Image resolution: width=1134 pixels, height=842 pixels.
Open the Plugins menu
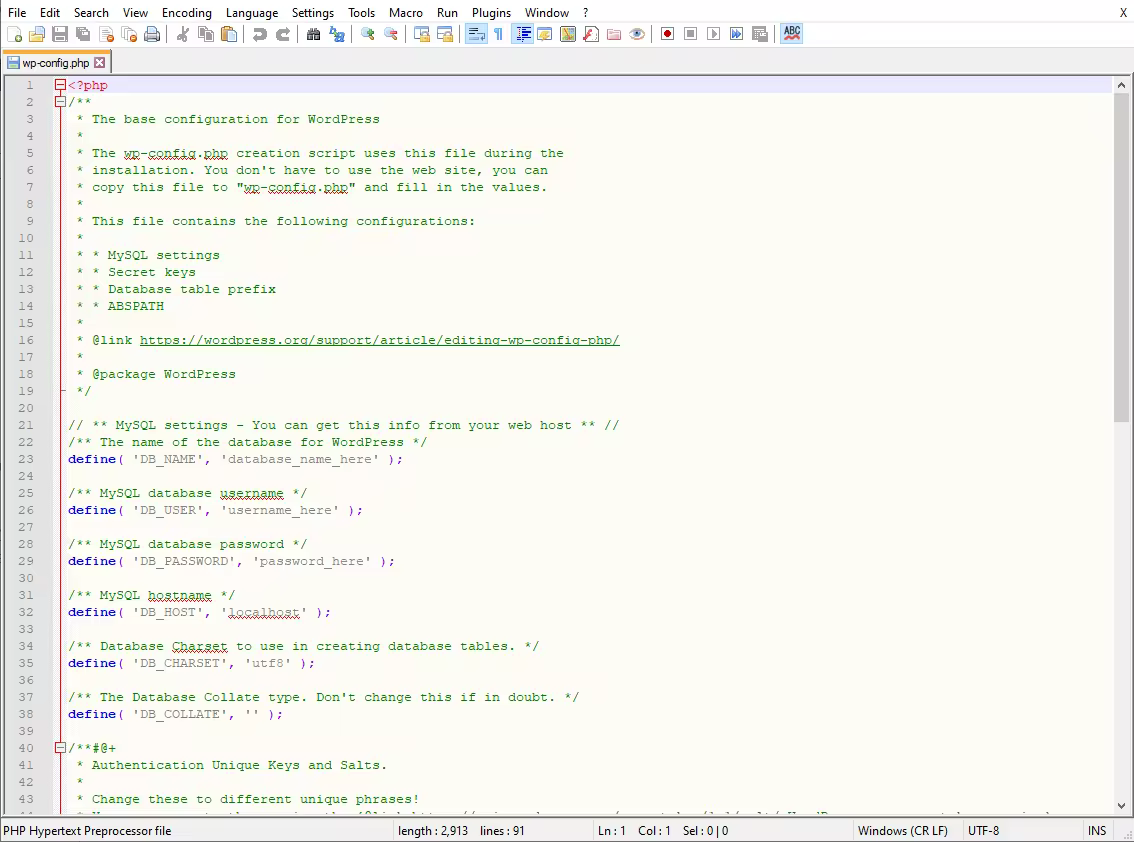coord(491,12)
